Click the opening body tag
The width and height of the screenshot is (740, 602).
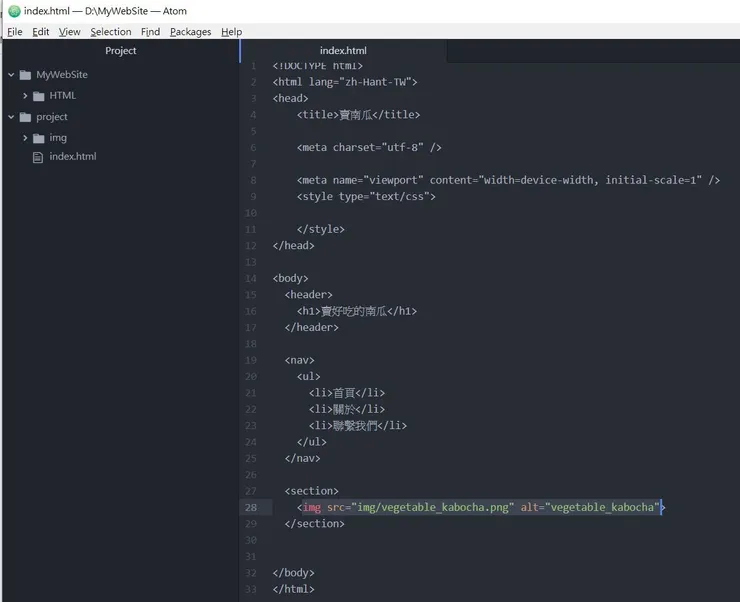point(290,278)
